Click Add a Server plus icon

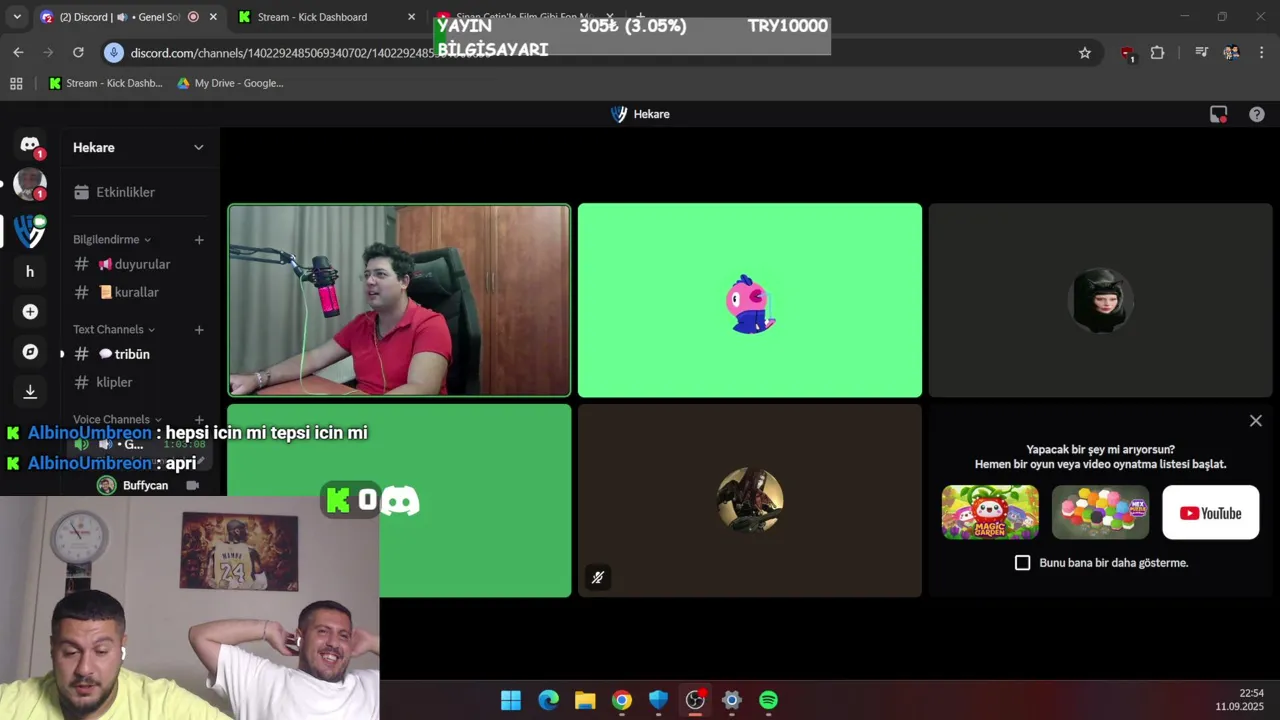pyautogui.click(x=30, y=312)
